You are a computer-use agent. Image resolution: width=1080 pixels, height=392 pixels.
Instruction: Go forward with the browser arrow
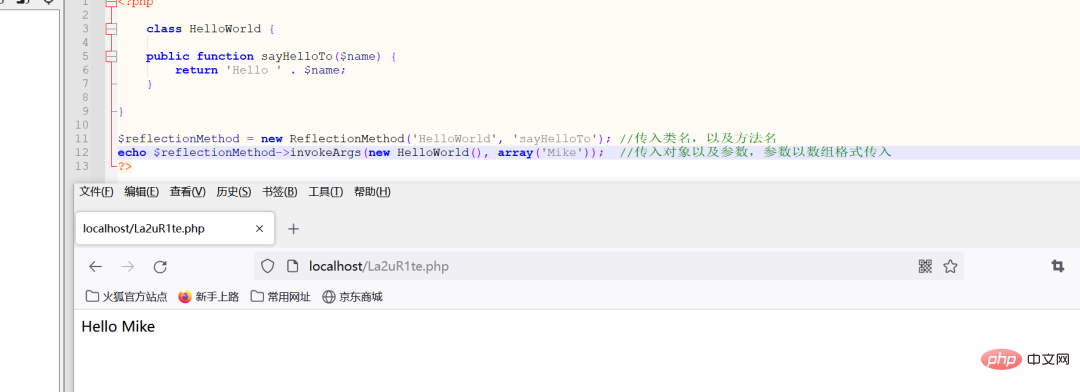tap(128, 267)
